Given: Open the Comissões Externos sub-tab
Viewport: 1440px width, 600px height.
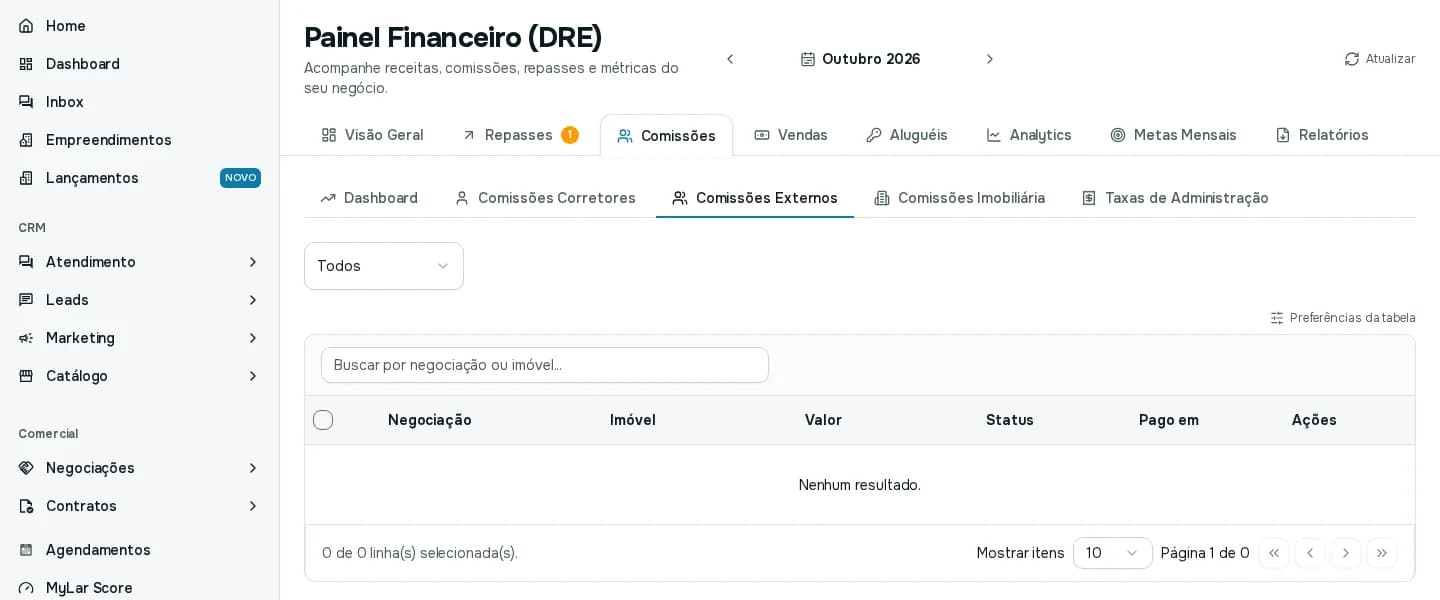Looking at the screenshot, I should (755, 198).
